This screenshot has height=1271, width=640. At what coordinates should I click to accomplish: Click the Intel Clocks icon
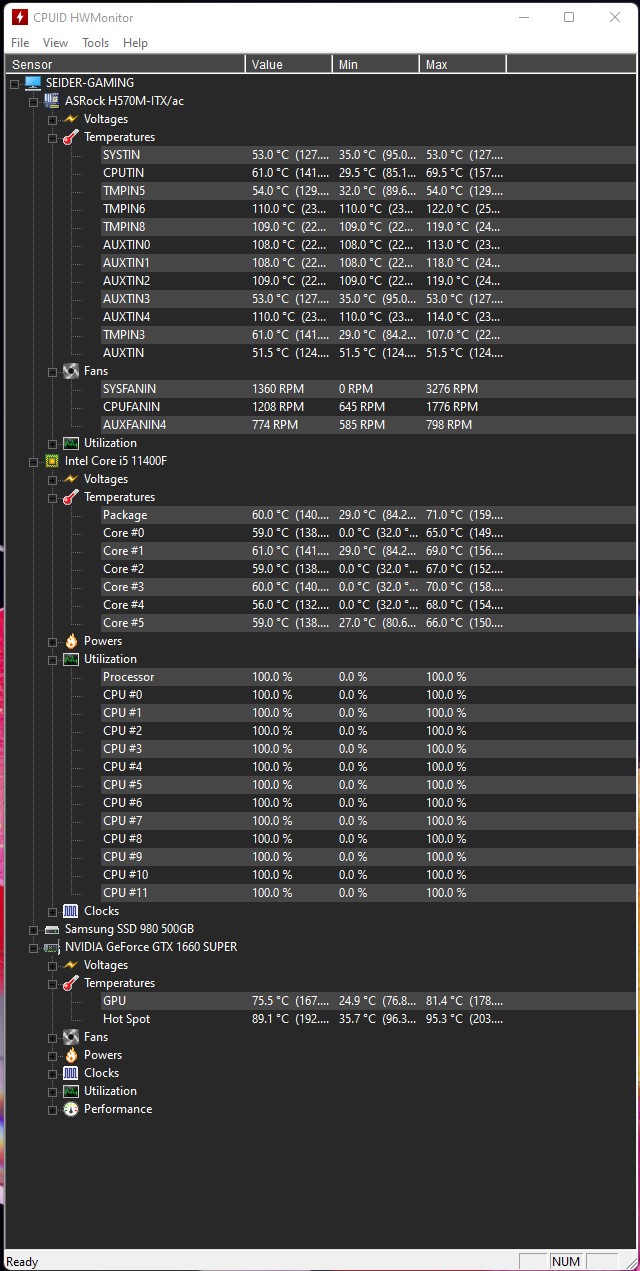pos(71,911)
